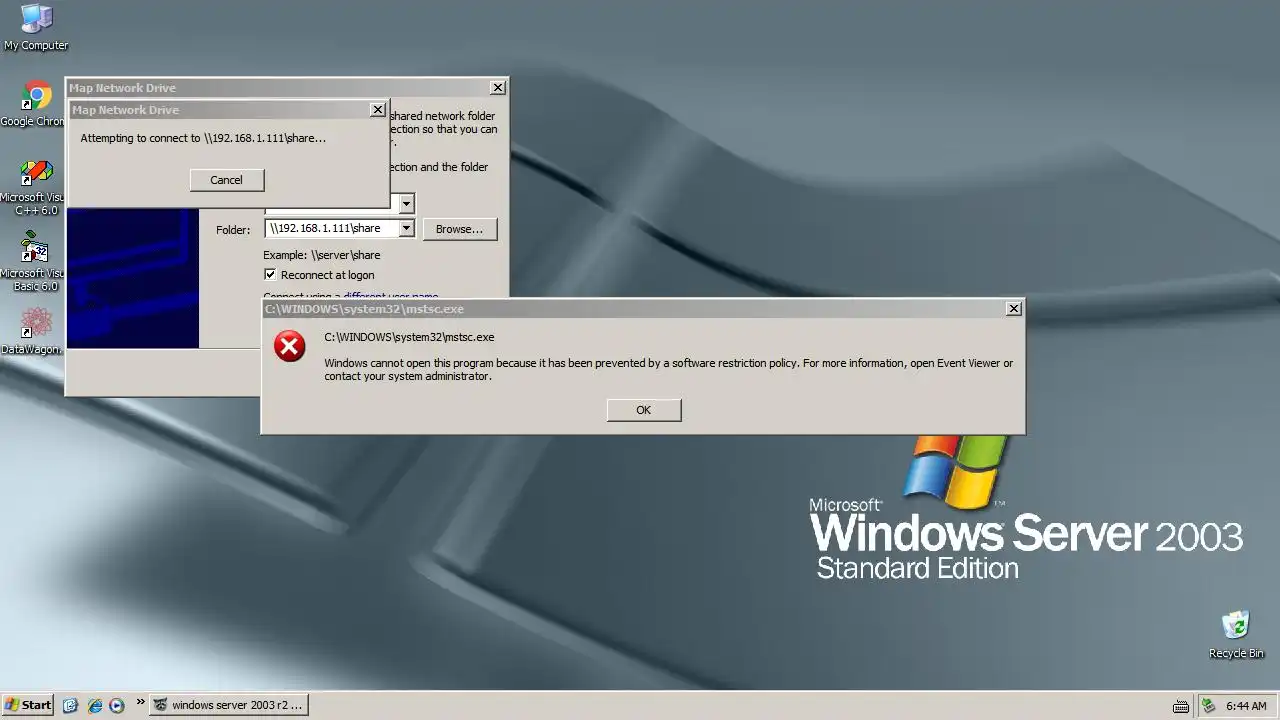Click the C:\WINDOWS\system32\mstsc.exe path in message
Screen dimensions: 1280x720
[x=409, y=337]
